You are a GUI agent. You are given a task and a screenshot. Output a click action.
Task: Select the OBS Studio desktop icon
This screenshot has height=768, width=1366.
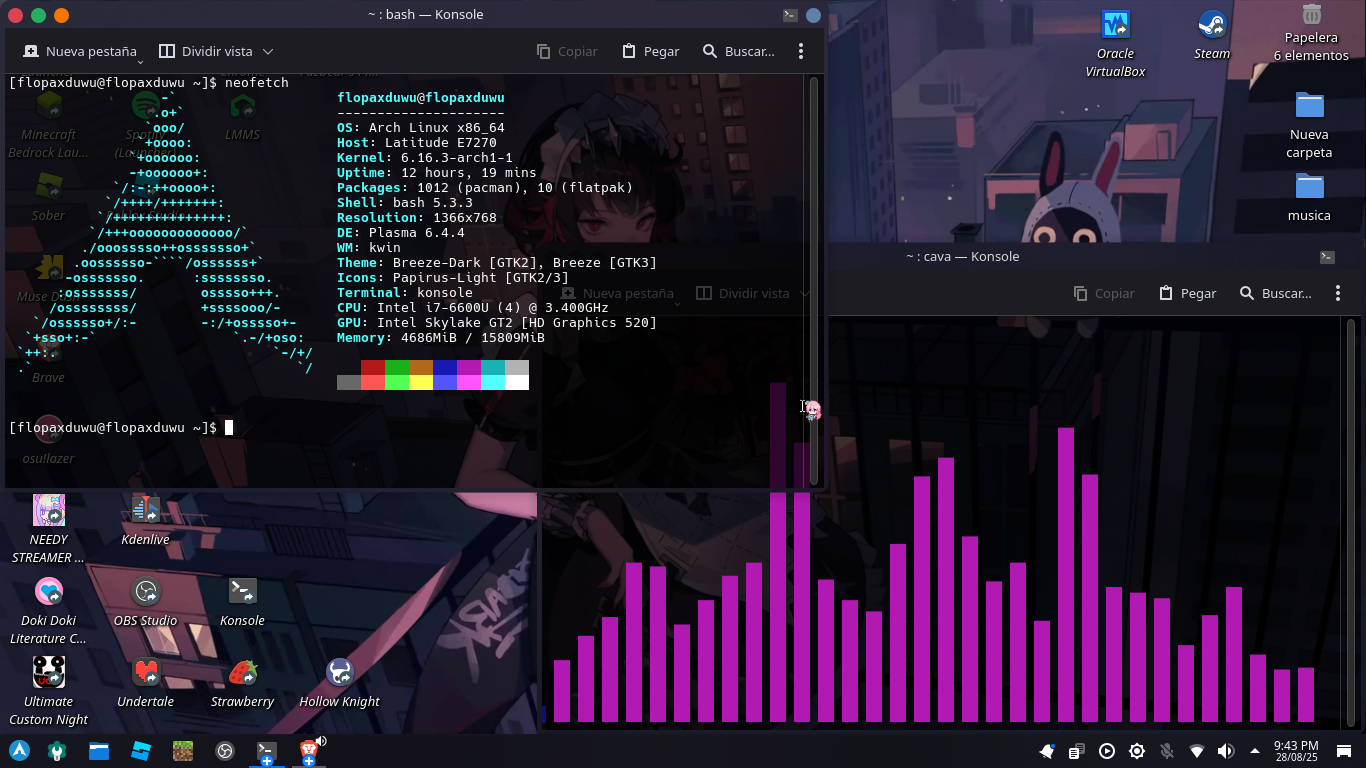pos(145,601)
